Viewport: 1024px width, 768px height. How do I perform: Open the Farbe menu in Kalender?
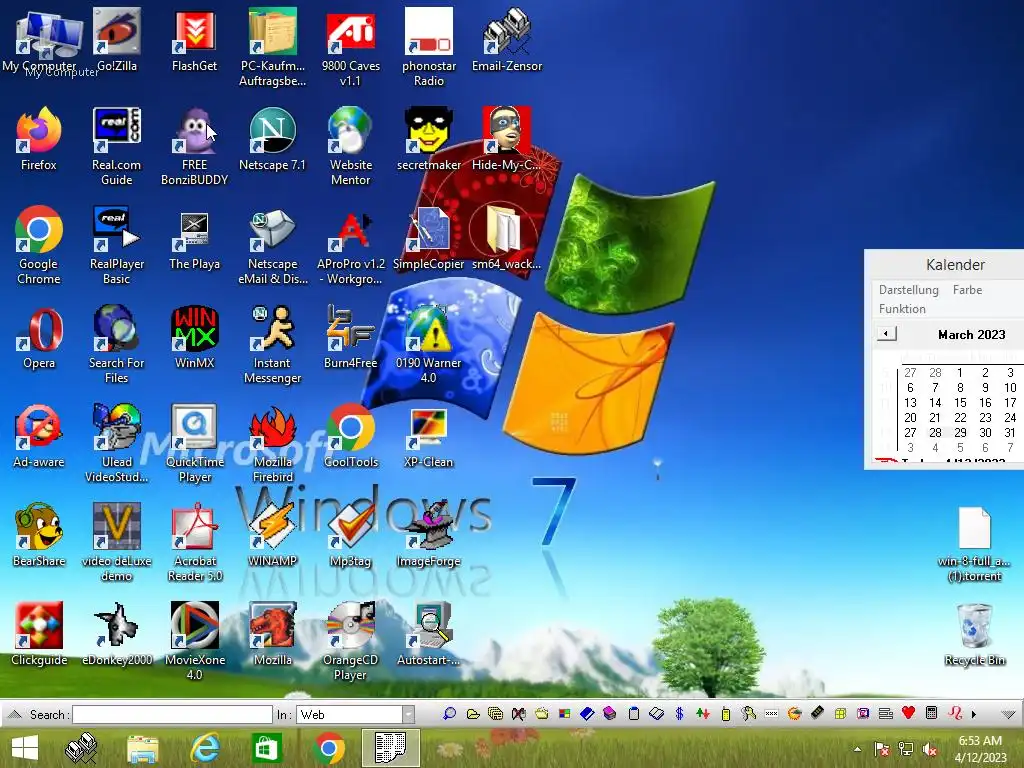click(x=967, y=290)
